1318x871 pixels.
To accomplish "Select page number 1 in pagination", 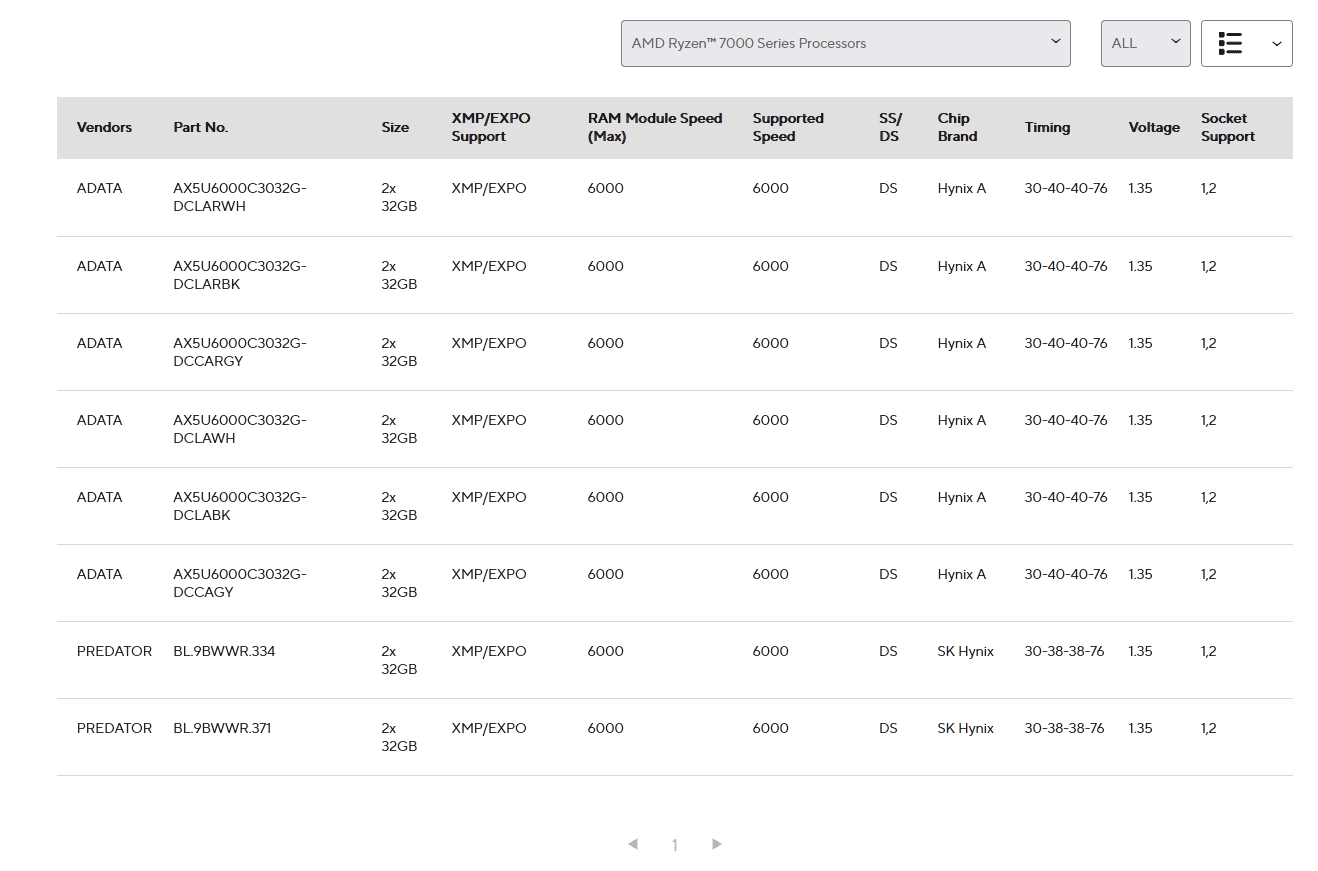I will 675,846.
